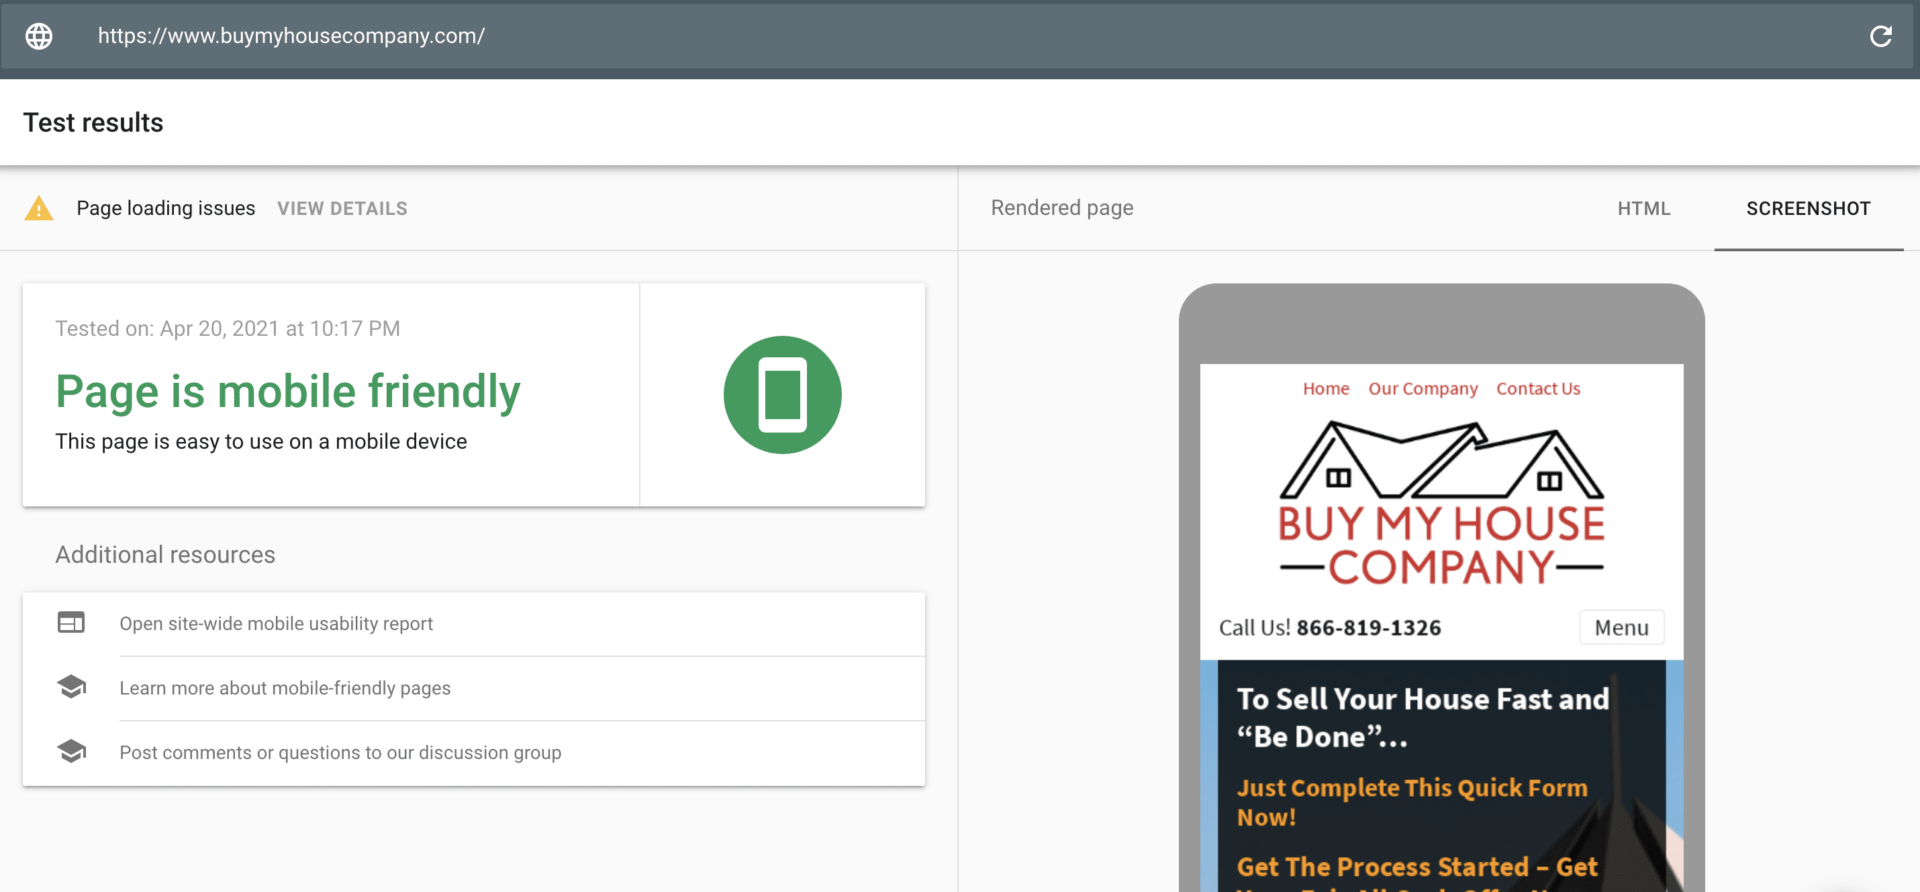Open View Details for page loading issues
This screenshot has height=892, width=1920.
coord(342,208)
